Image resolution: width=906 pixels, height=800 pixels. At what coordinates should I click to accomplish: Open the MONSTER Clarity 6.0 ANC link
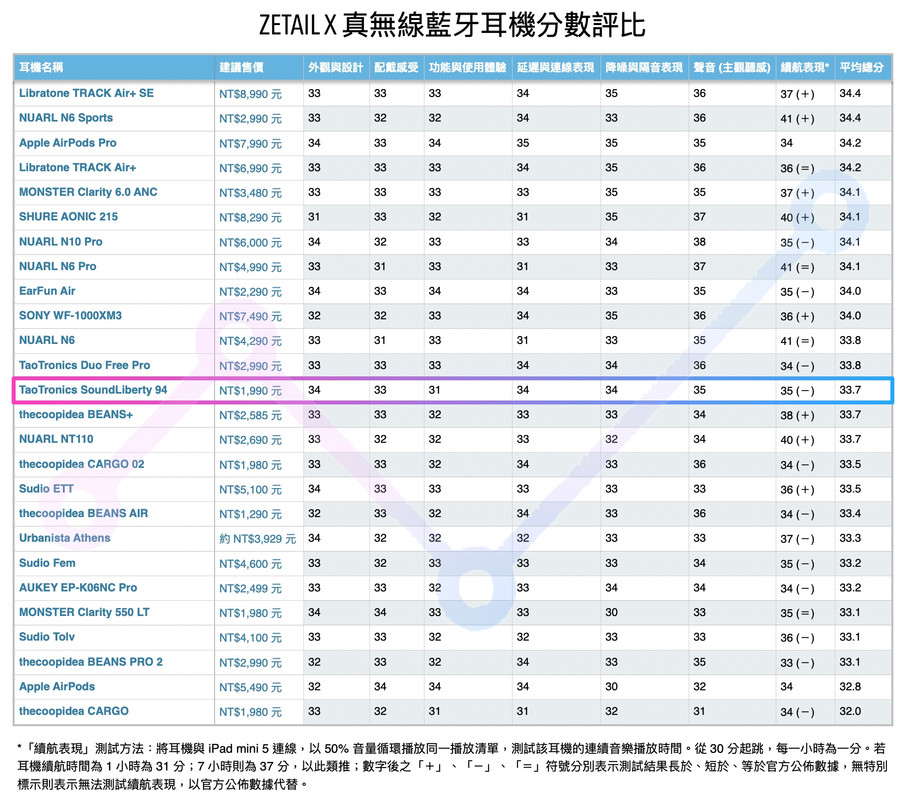88,192
